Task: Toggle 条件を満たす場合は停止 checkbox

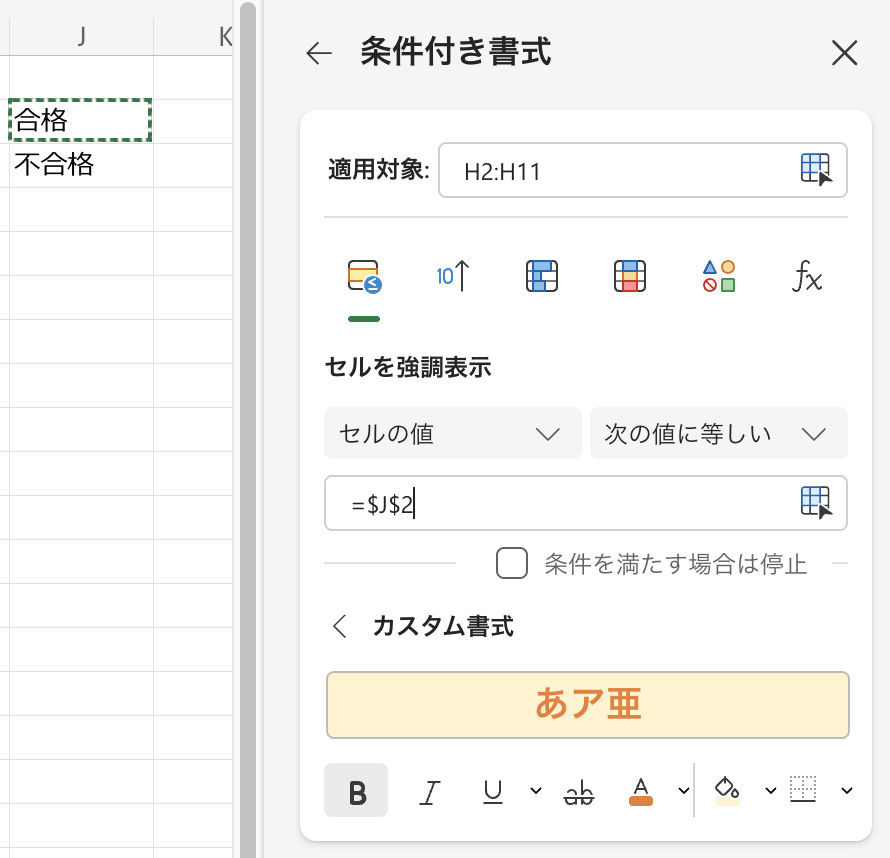Action: click(x=512, y=563)
